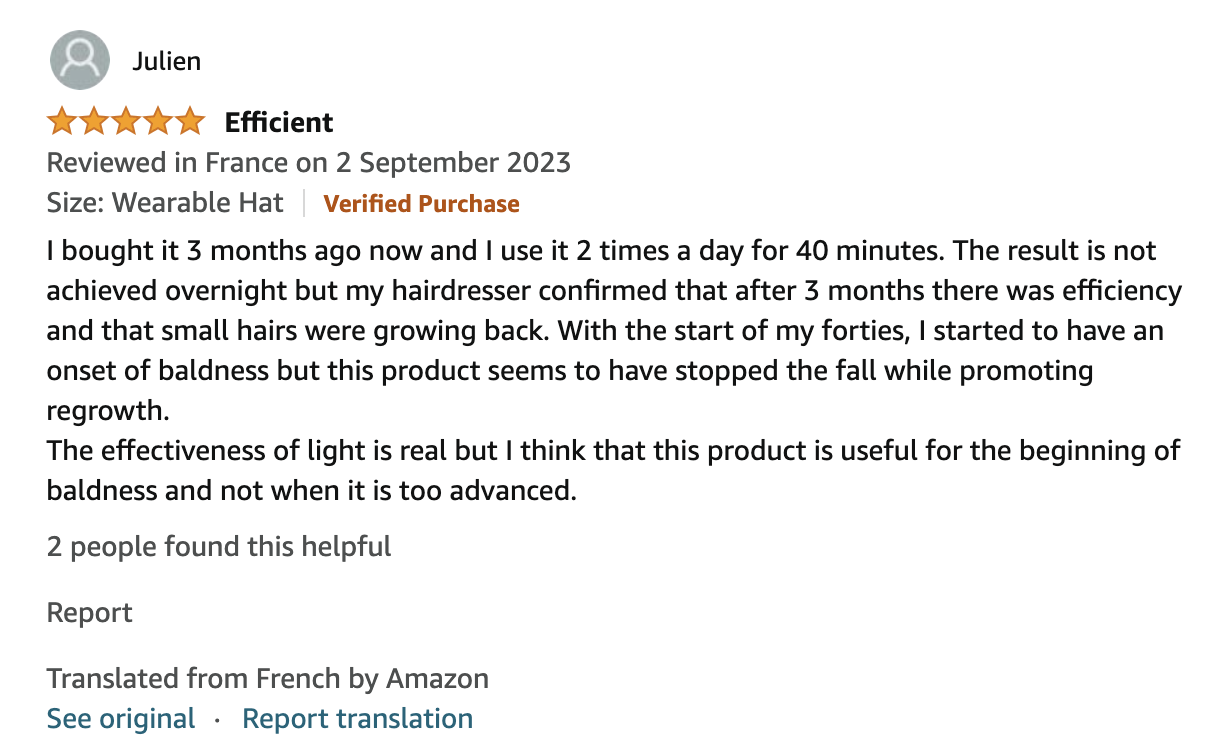Click '2 people found this helpful' text
The height and width of the screenshot is (746, 1231).
coord(219,547)
